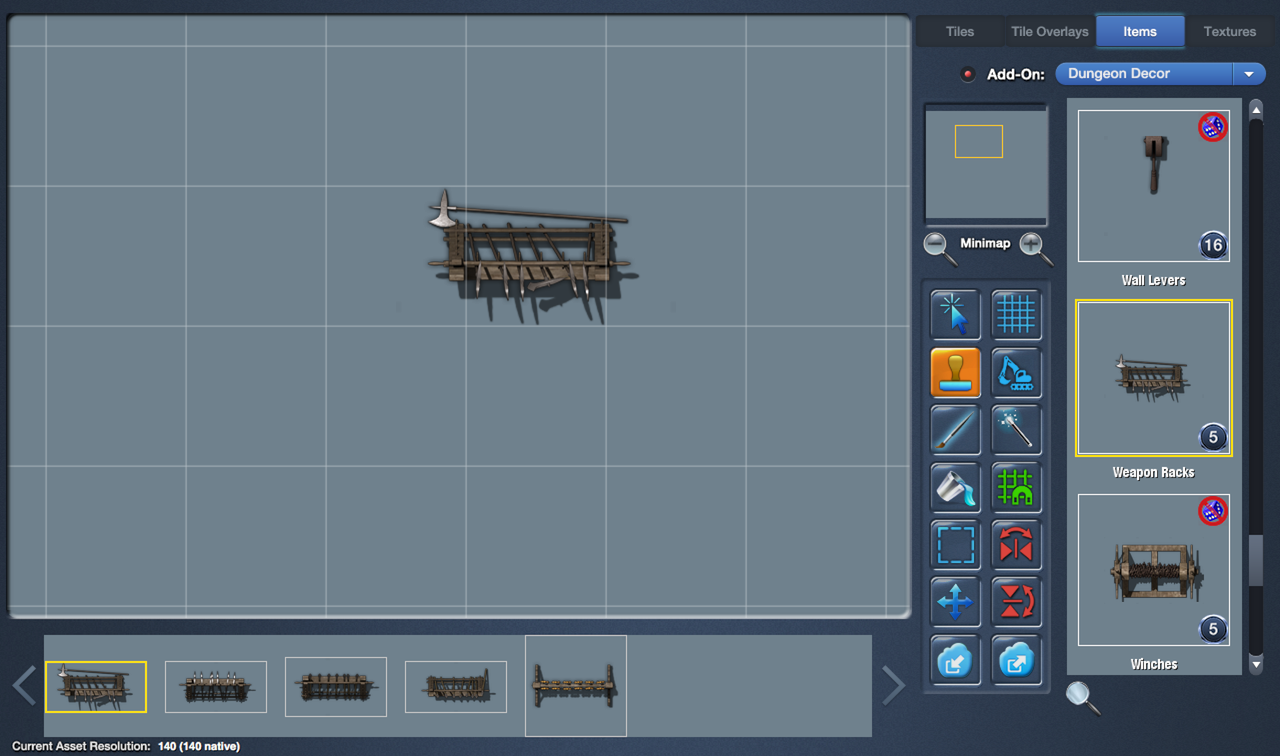Click the Wall Levers label
Screen dimensions: 1280x756
(1154, 280)
